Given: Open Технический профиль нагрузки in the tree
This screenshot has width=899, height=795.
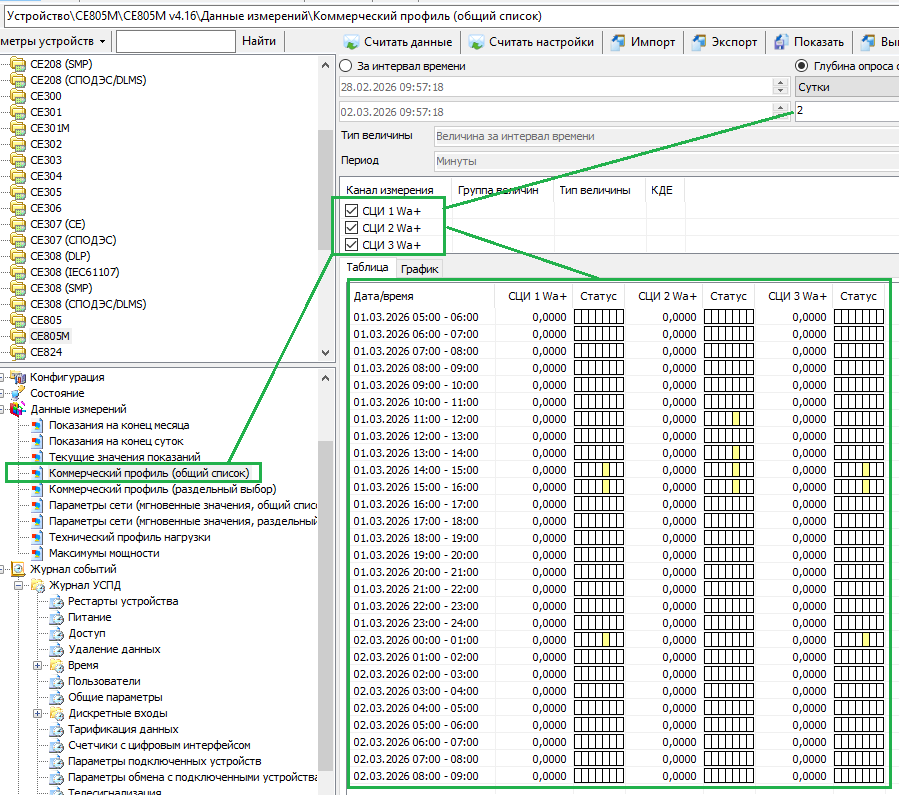Looking at the screenshot, I should (129, 537).
